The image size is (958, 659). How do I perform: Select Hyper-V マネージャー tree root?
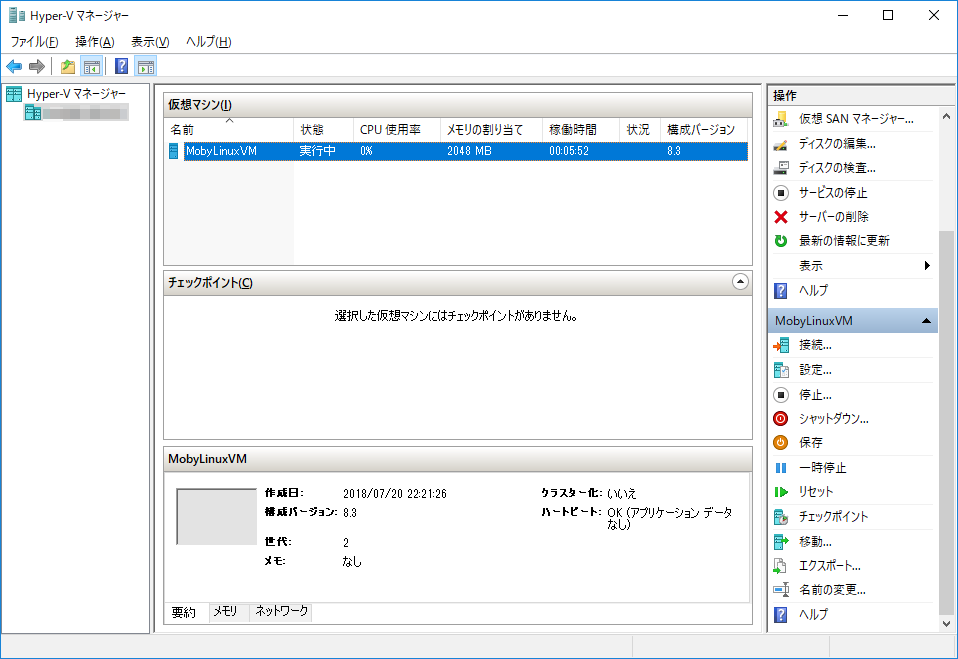point(66,94)
